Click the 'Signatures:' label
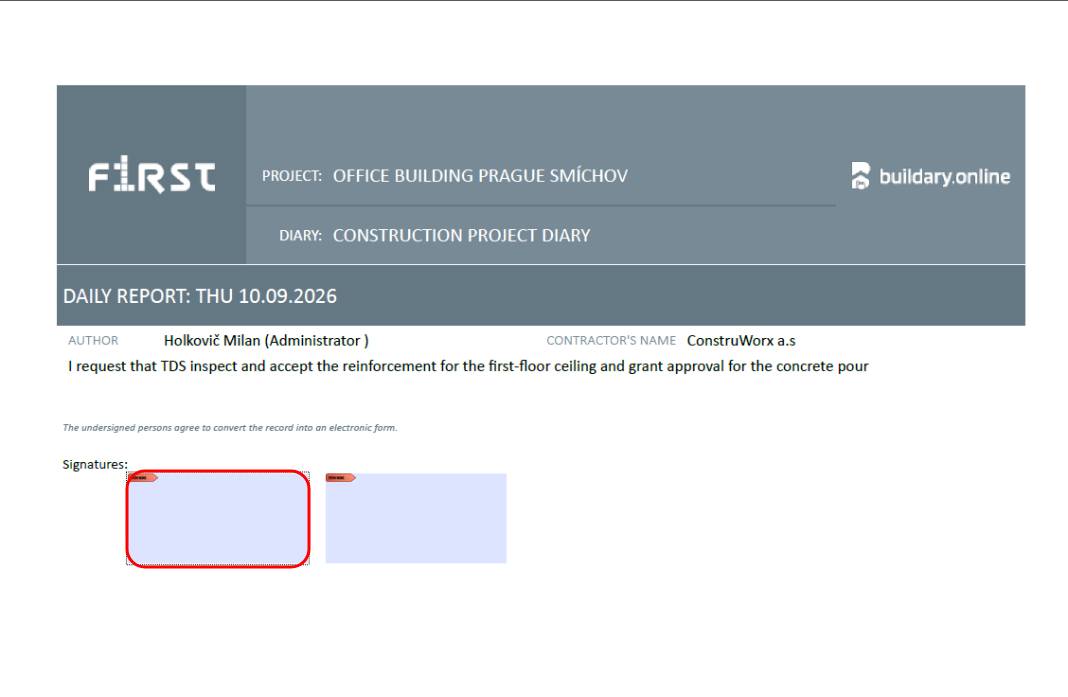 [95, 464]
